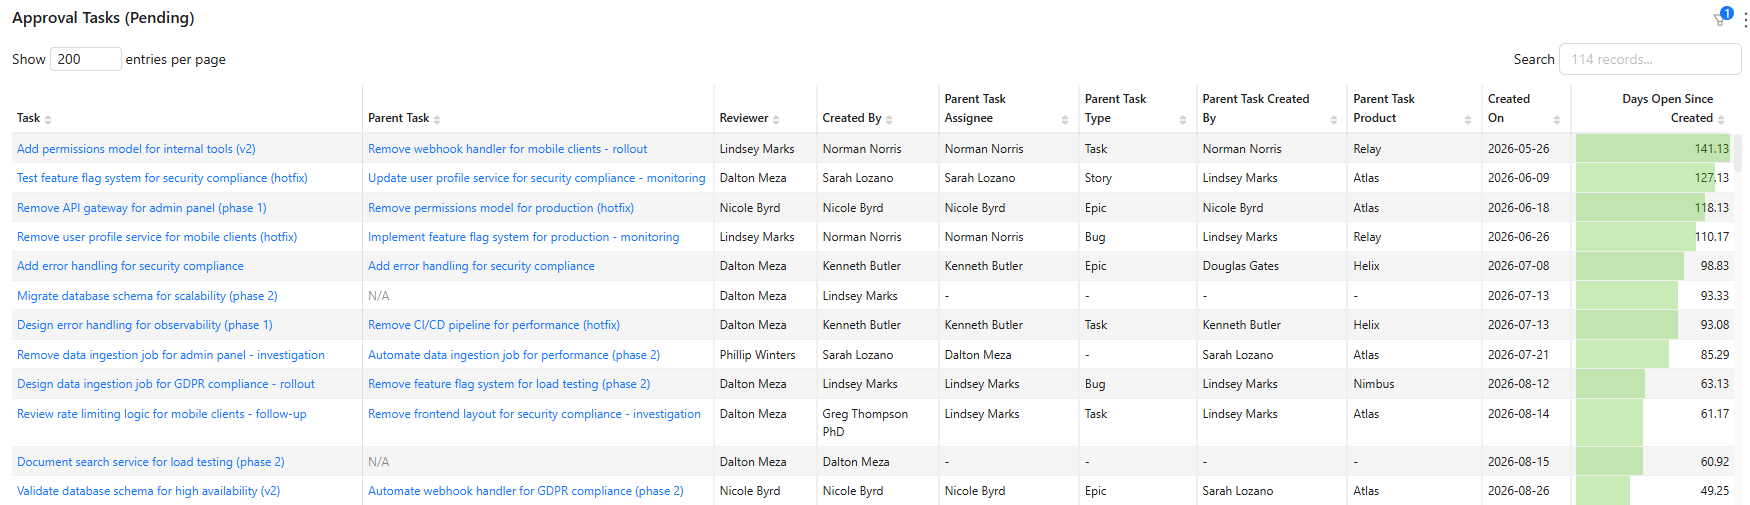Select created date 2026-06-18
The image size is (1750, 505).
pyautogui.click(x=1518, y=208)
